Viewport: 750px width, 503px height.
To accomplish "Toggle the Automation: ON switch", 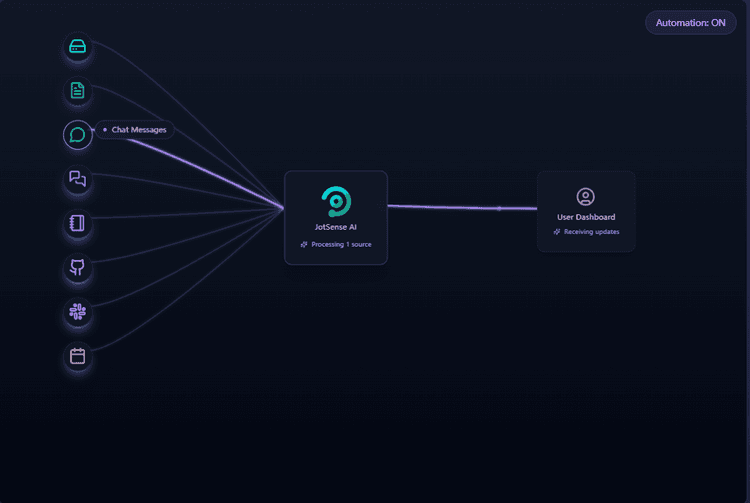I will 690,22.
